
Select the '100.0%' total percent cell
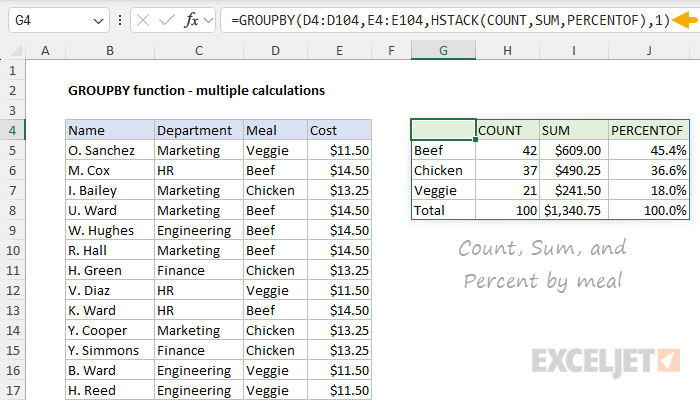(x=649, y=210)
